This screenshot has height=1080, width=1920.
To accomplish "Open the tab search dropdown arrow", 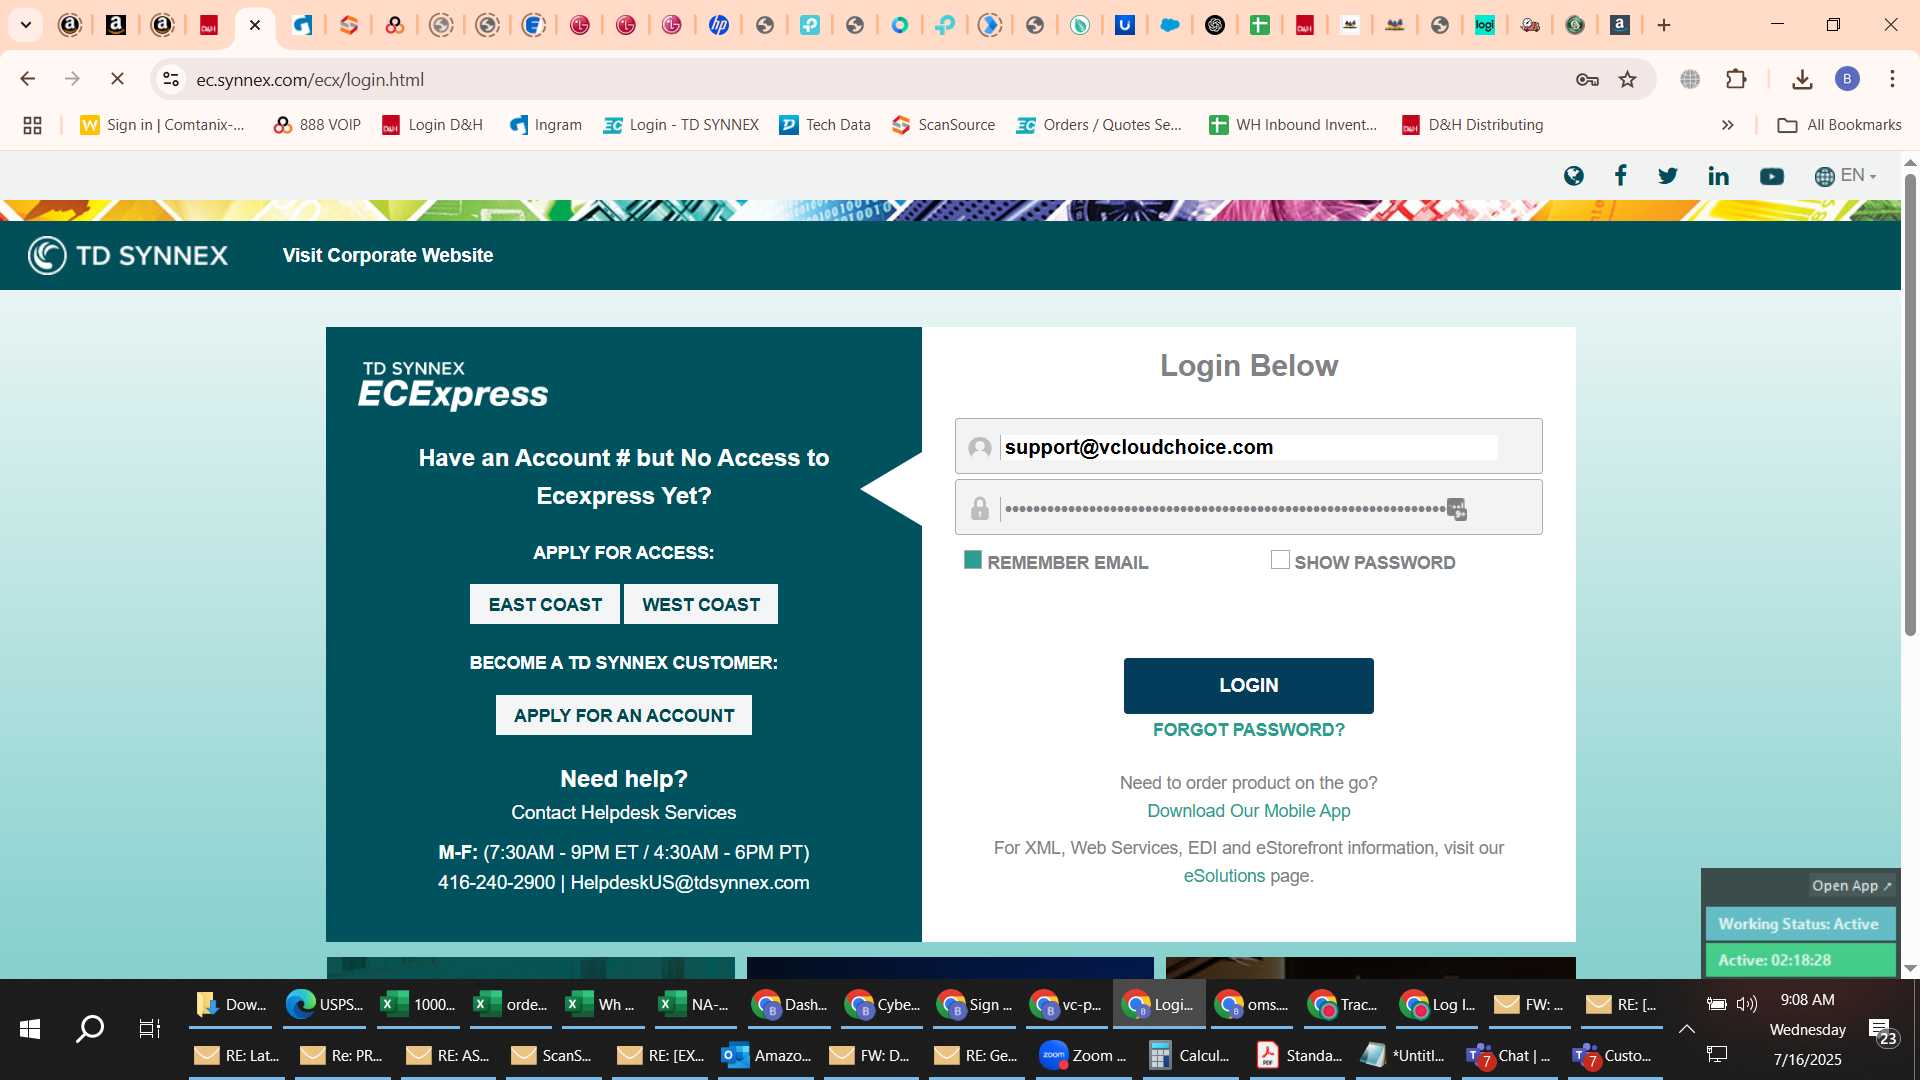I will 26,25.
